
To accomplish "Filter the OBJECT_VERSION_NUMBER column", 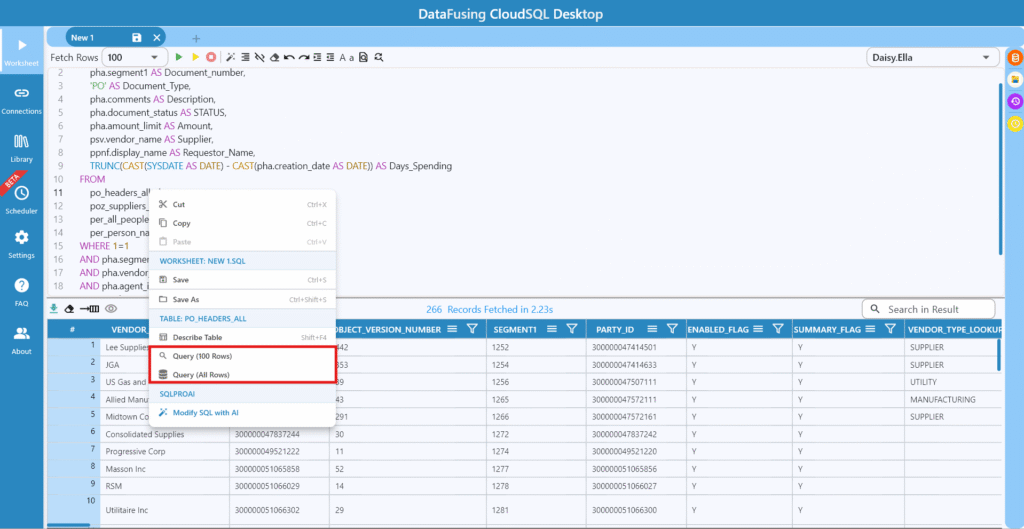I will 472,329.
